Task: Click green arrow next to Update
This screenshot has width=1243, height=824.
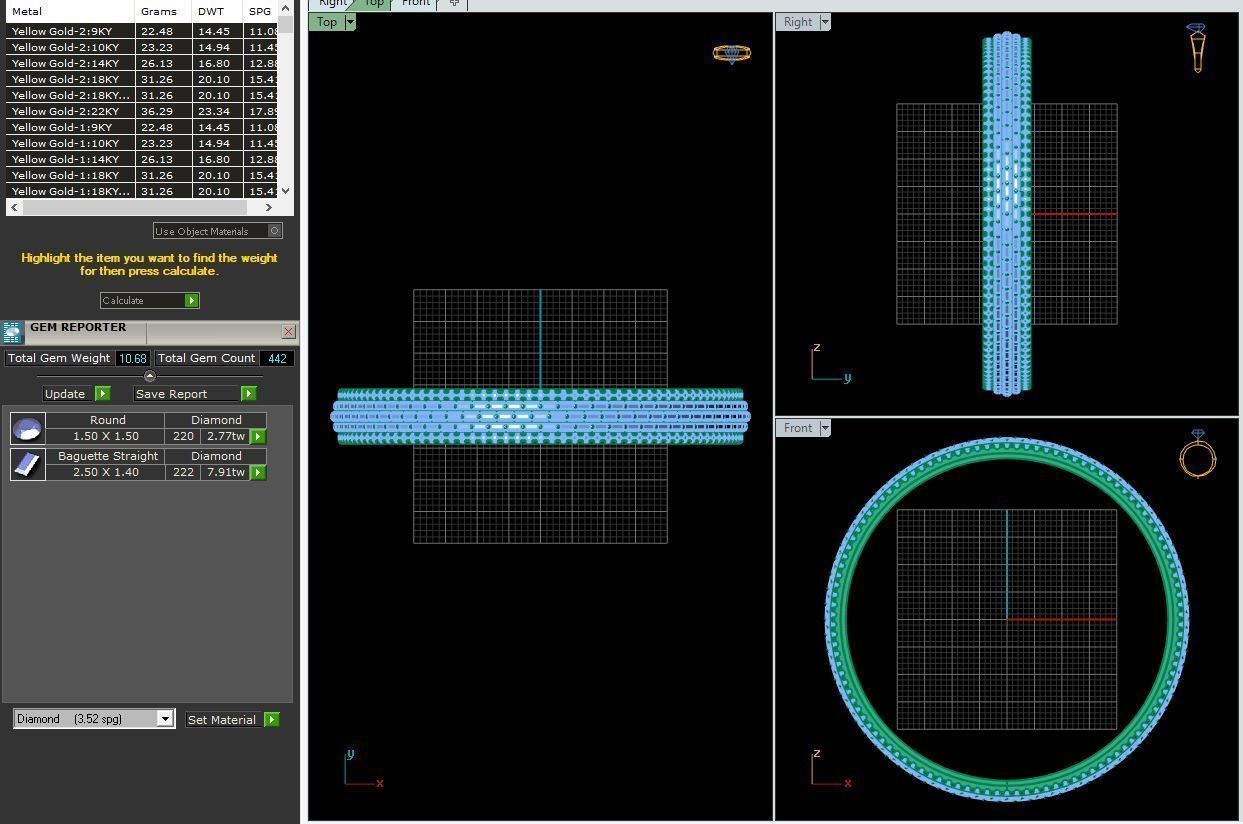Action: [x=102, y=394]
